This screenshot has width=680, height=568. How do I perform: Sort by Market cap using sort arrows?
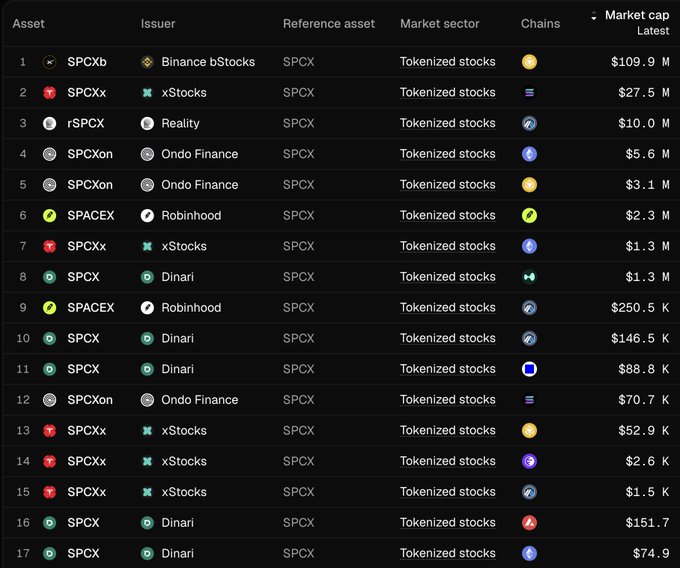tap(594, 16)
